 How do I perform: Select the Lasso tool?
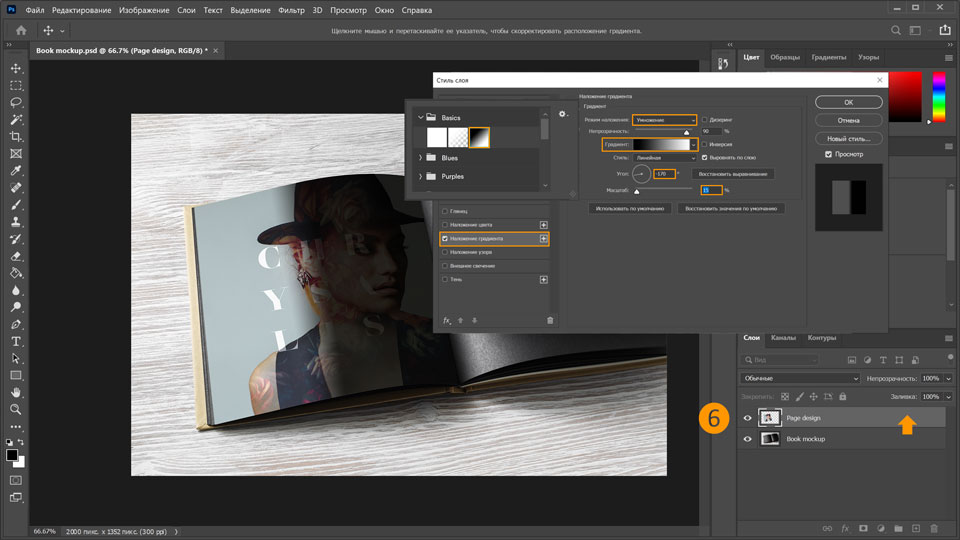click(16, 103)
